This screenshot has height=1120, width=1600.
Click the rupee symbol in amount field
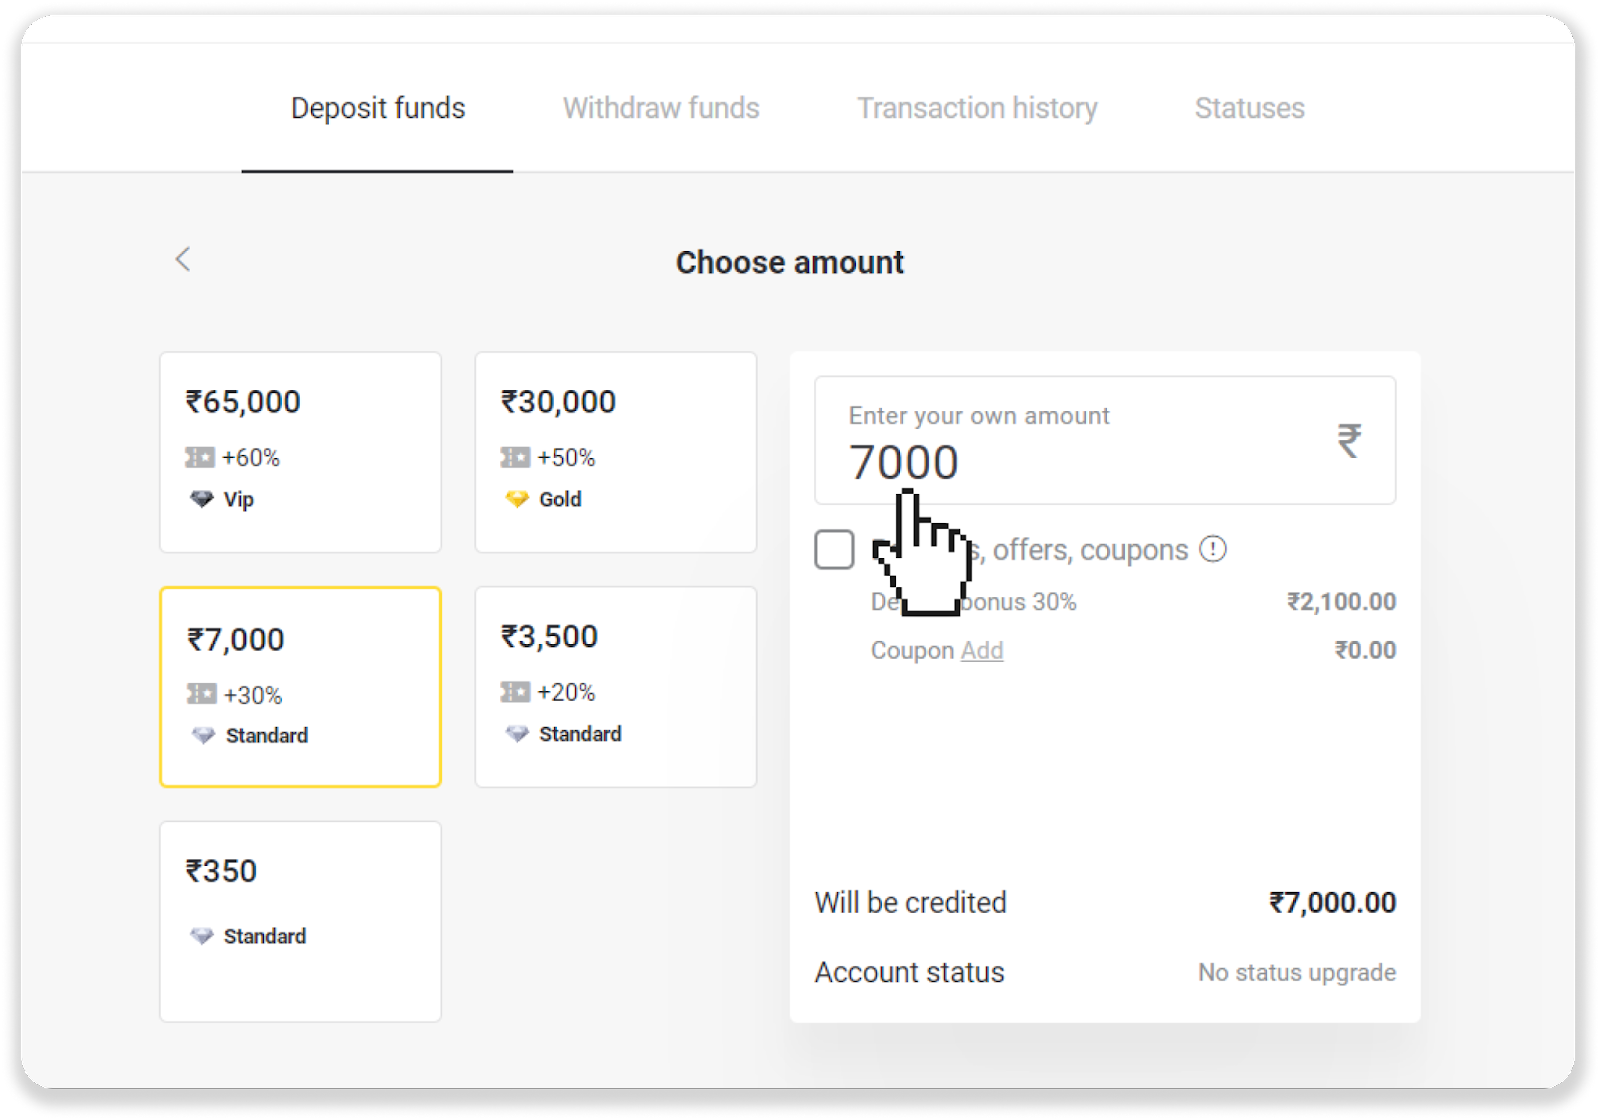[1349, 440]
